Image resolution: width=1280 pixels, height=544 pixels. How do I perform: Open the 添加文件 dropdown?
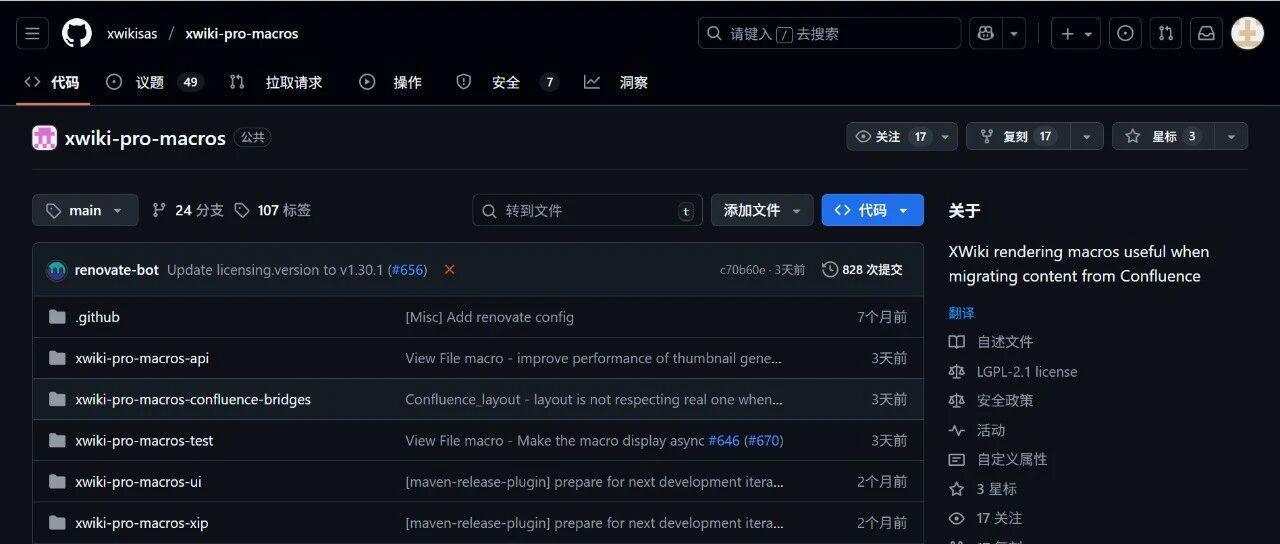click(762, 210)
